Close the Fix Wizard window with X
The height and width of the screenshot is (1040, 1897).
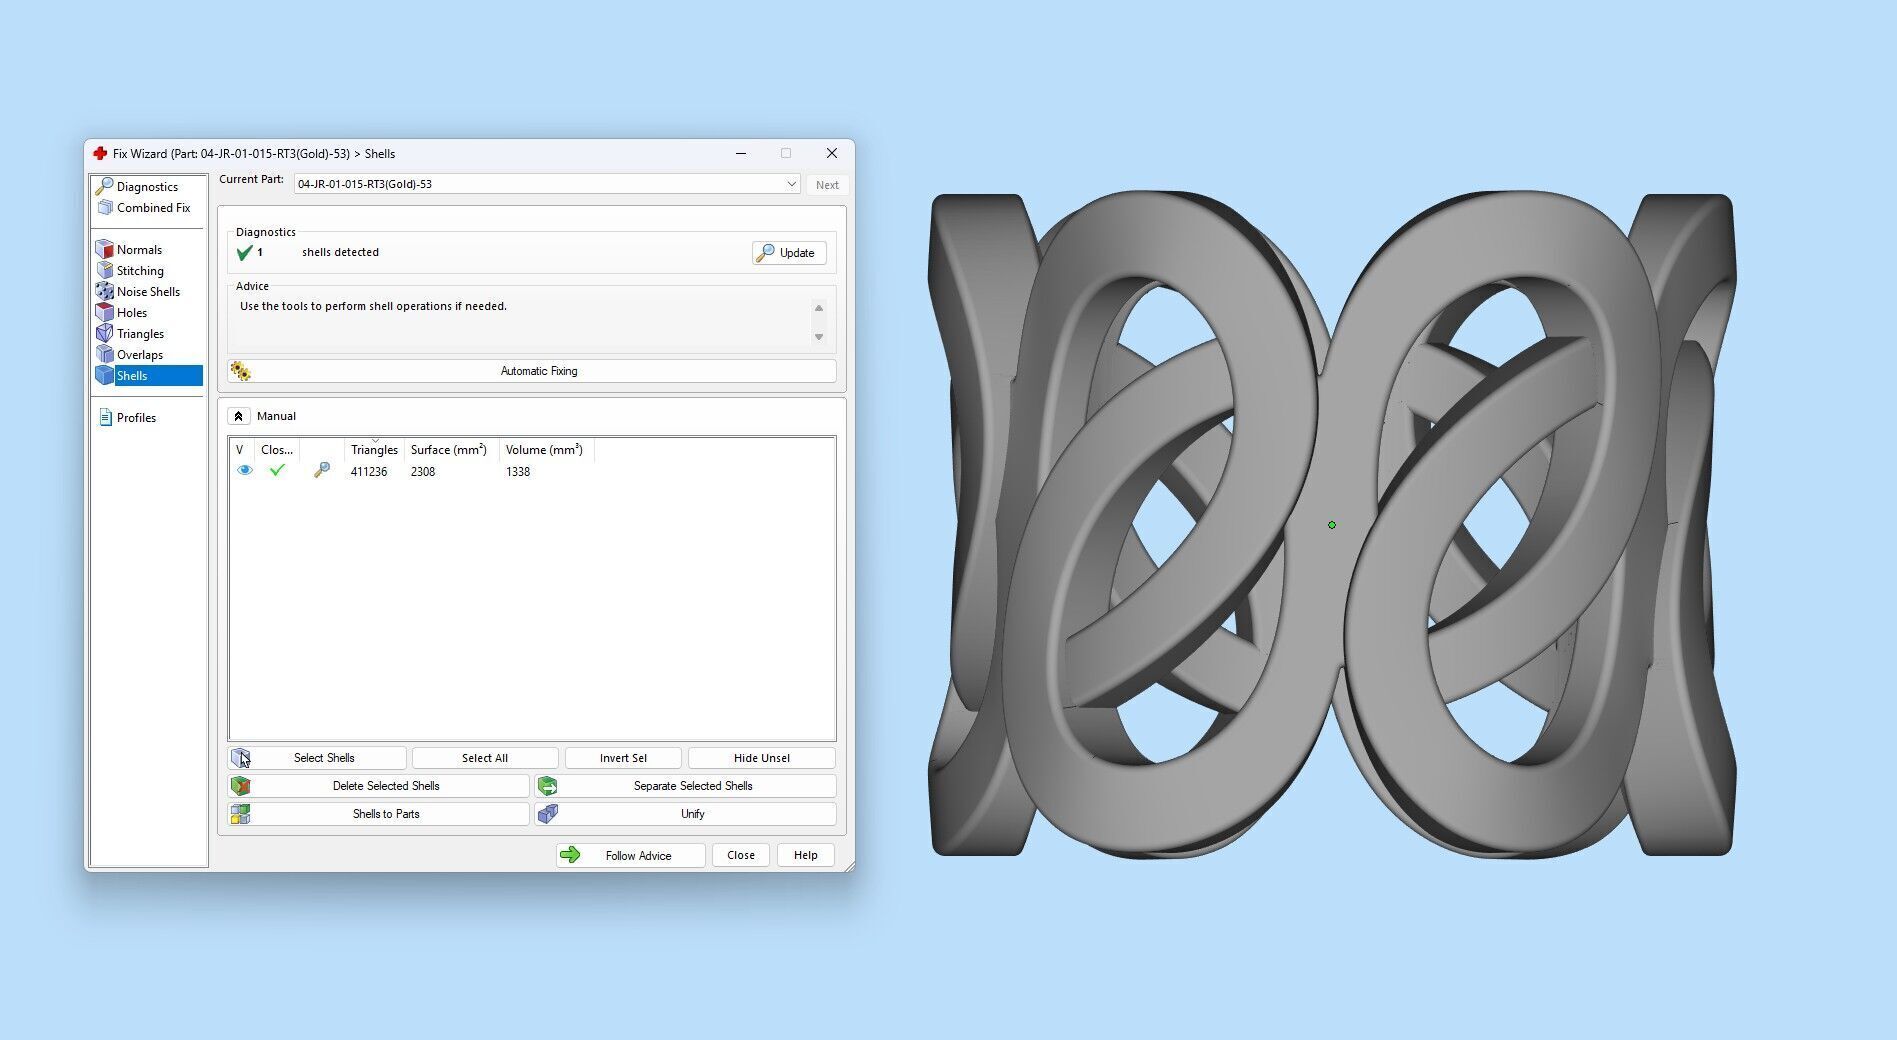832,154
